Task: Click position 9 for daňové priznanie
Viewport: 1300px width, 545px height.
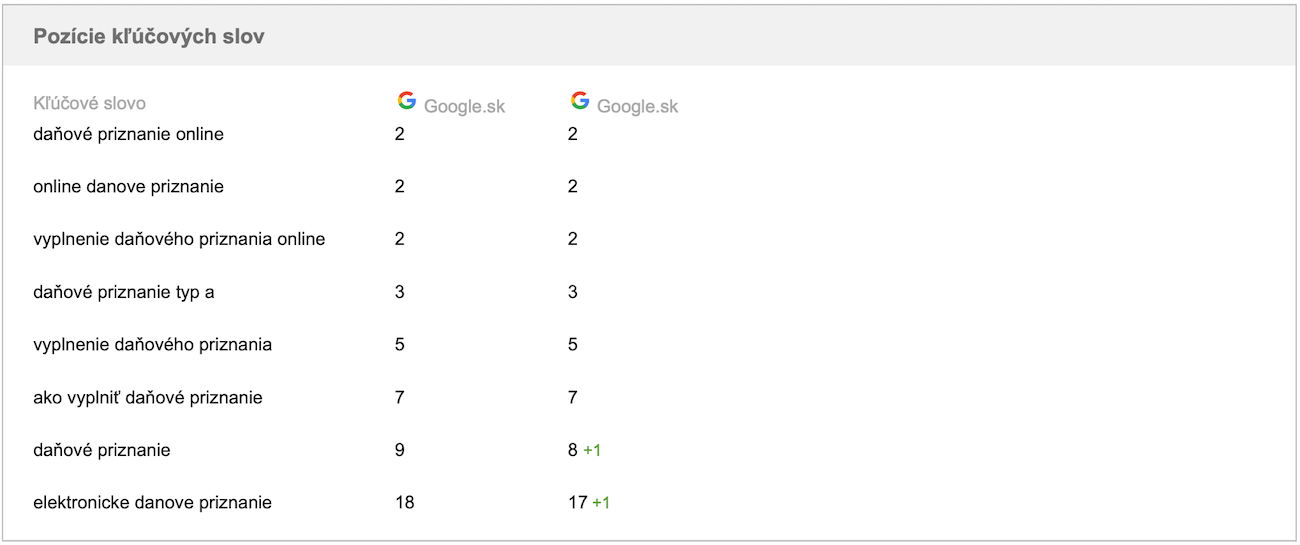Action: (x=400, y=450)
